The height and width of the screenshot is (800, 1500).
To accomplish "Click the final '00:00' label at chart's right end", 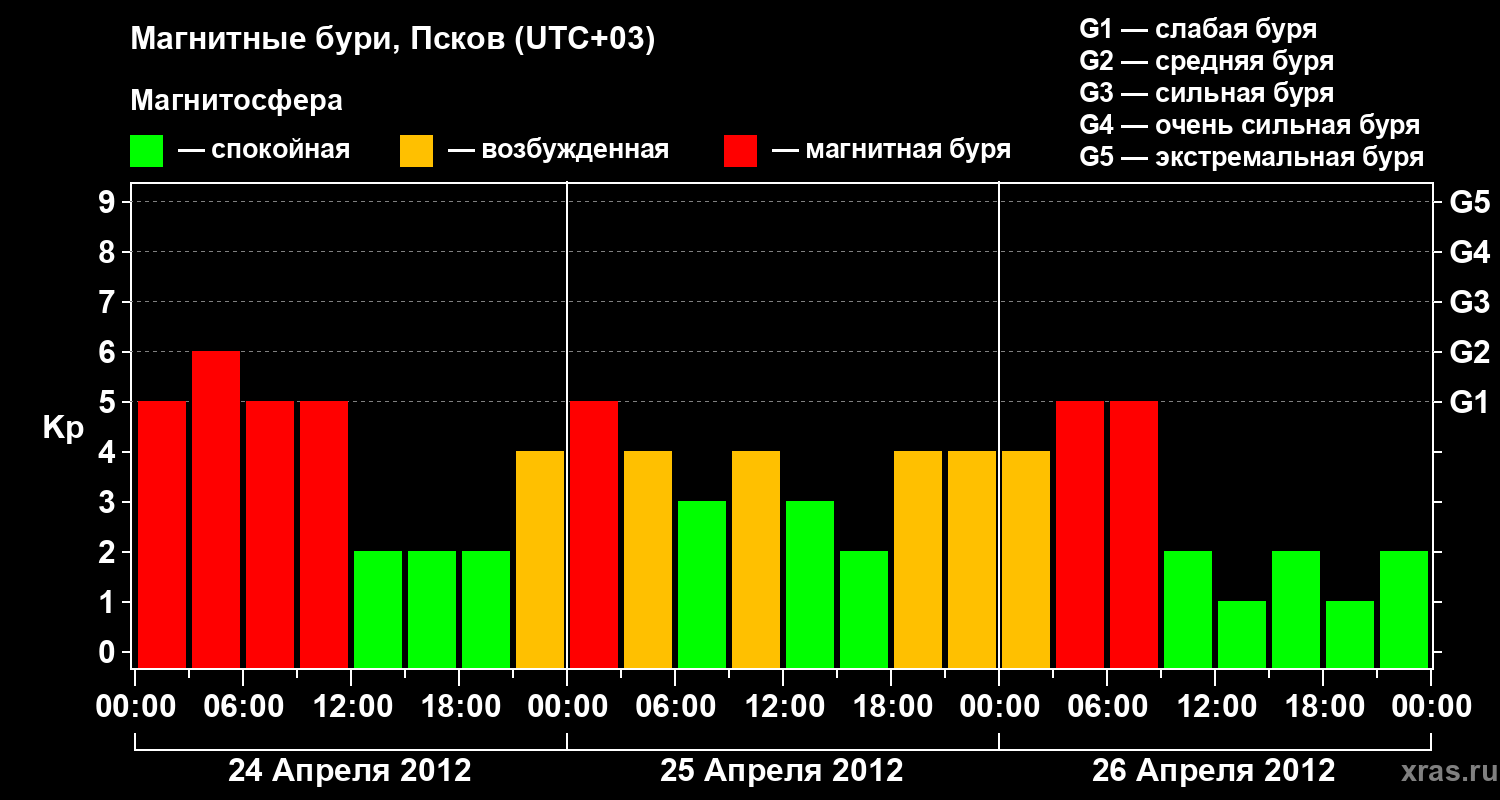I will click(x=1431, y=707).
